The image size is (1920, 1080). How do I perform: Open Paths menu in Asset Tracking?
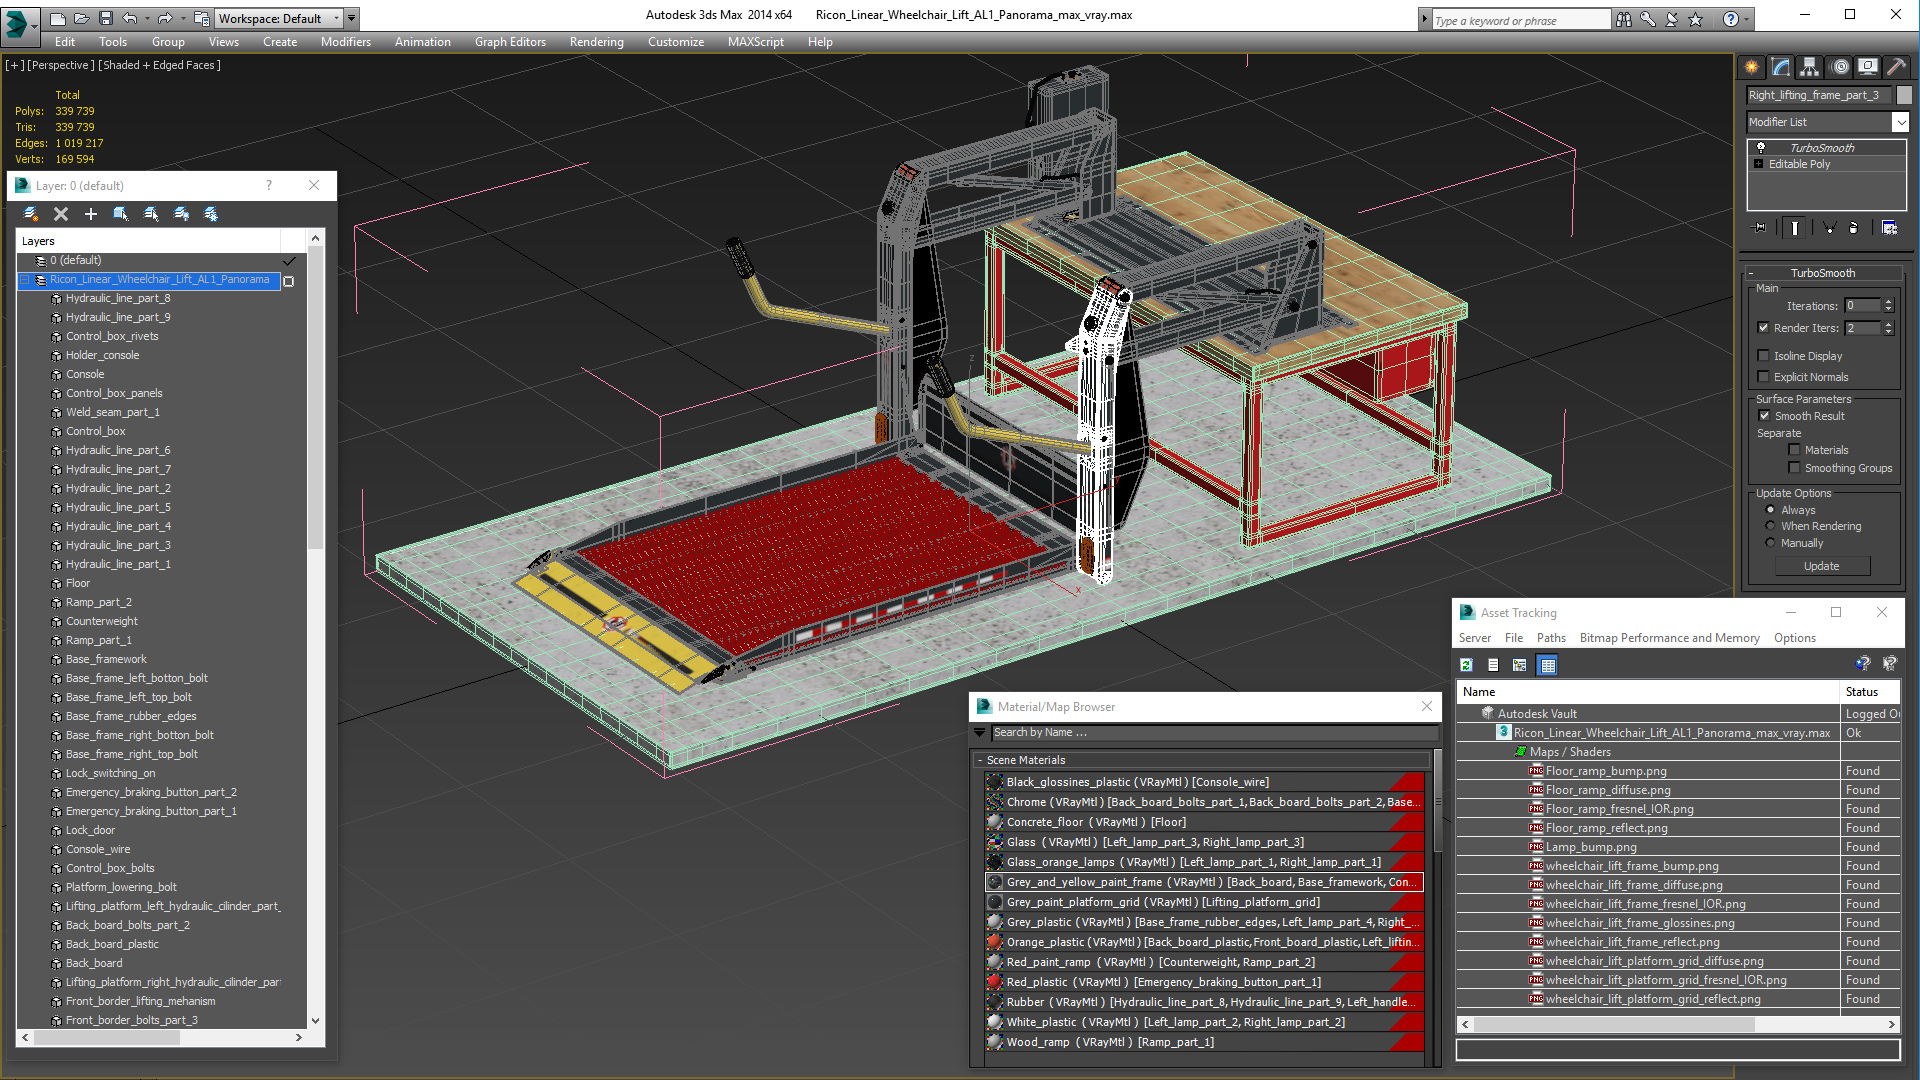(1551, 638)
